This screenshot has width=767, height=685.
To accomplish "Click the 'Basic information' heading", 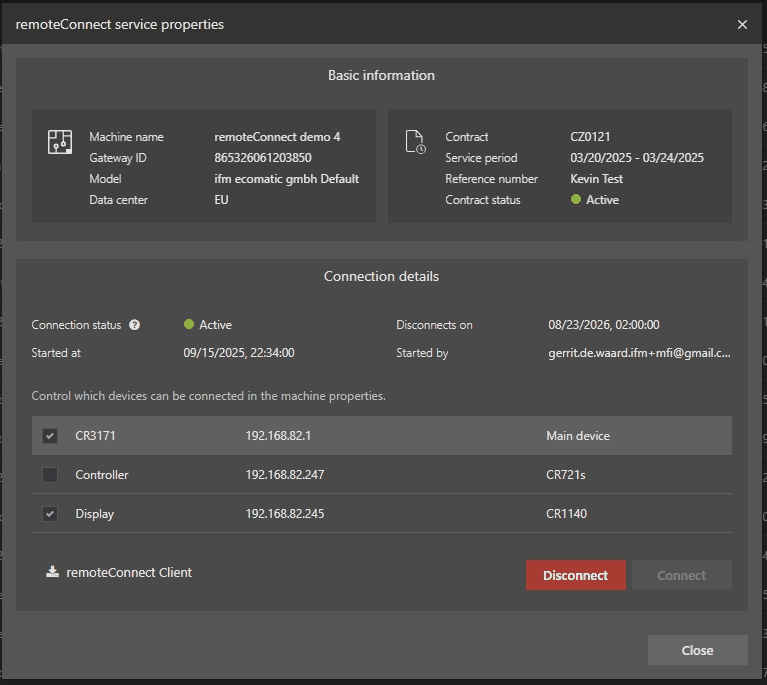I will pyautogui.click(x=381, y=75).
